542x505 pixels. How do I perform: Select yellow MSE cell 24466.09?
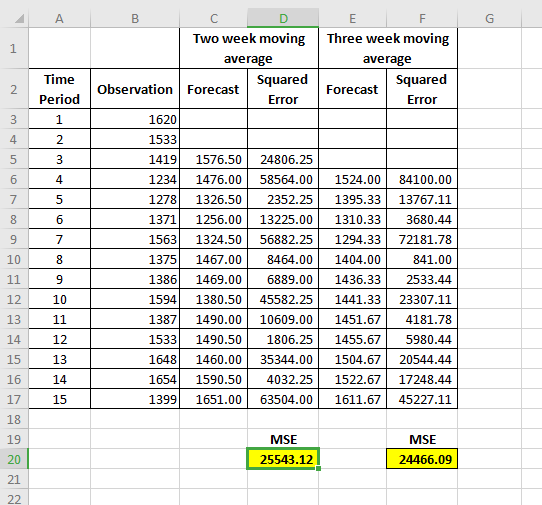click(x=422, y=459)
